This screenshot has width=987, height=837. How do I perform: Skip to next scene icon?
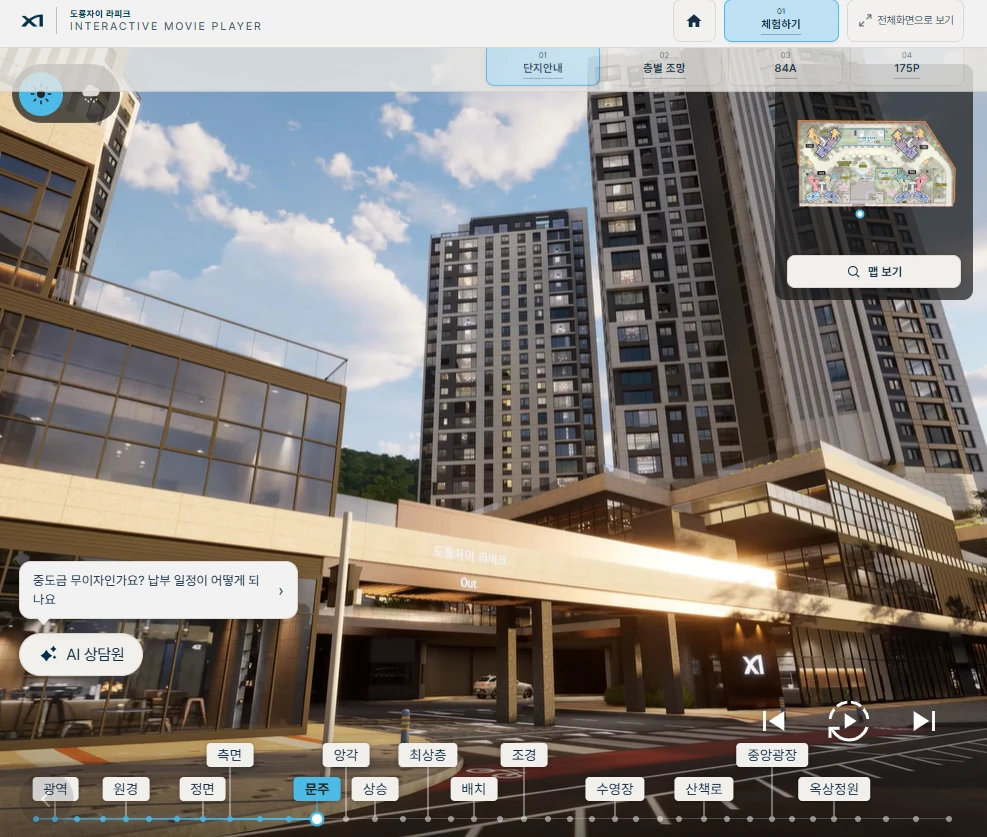click(x=923, y=721)
